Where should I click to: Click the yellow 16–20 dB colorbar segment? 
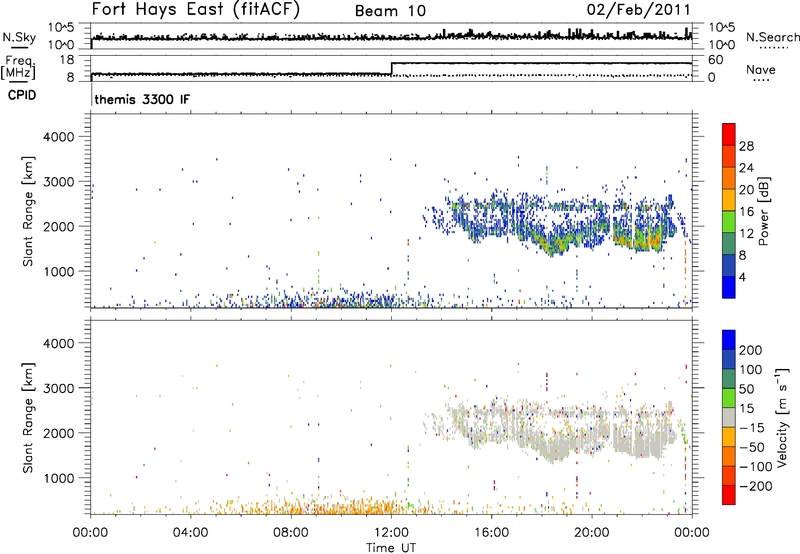click(729, 200)
